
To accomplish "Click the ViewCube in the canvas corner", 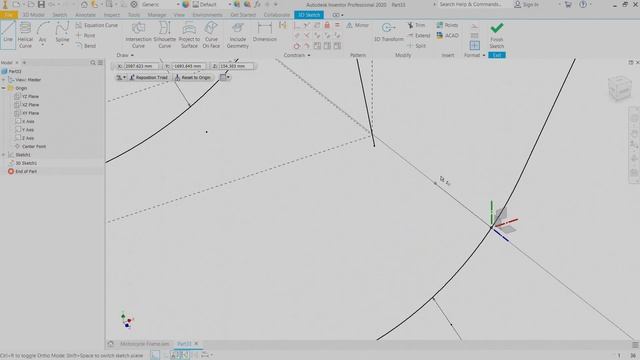I will click(620, 87).
